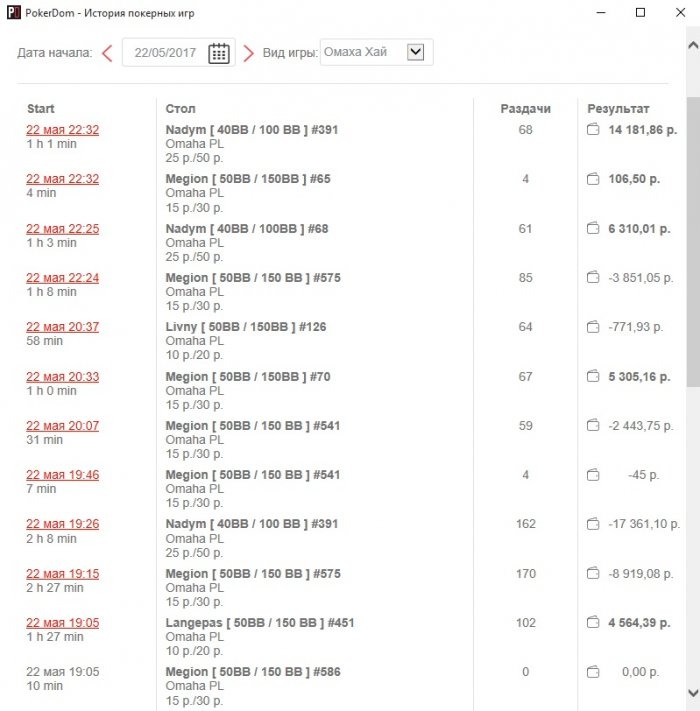Viewport: 700px width, 711px height.
Task: Click the result value 5 305,16 р.
Action: click(639, 376)
